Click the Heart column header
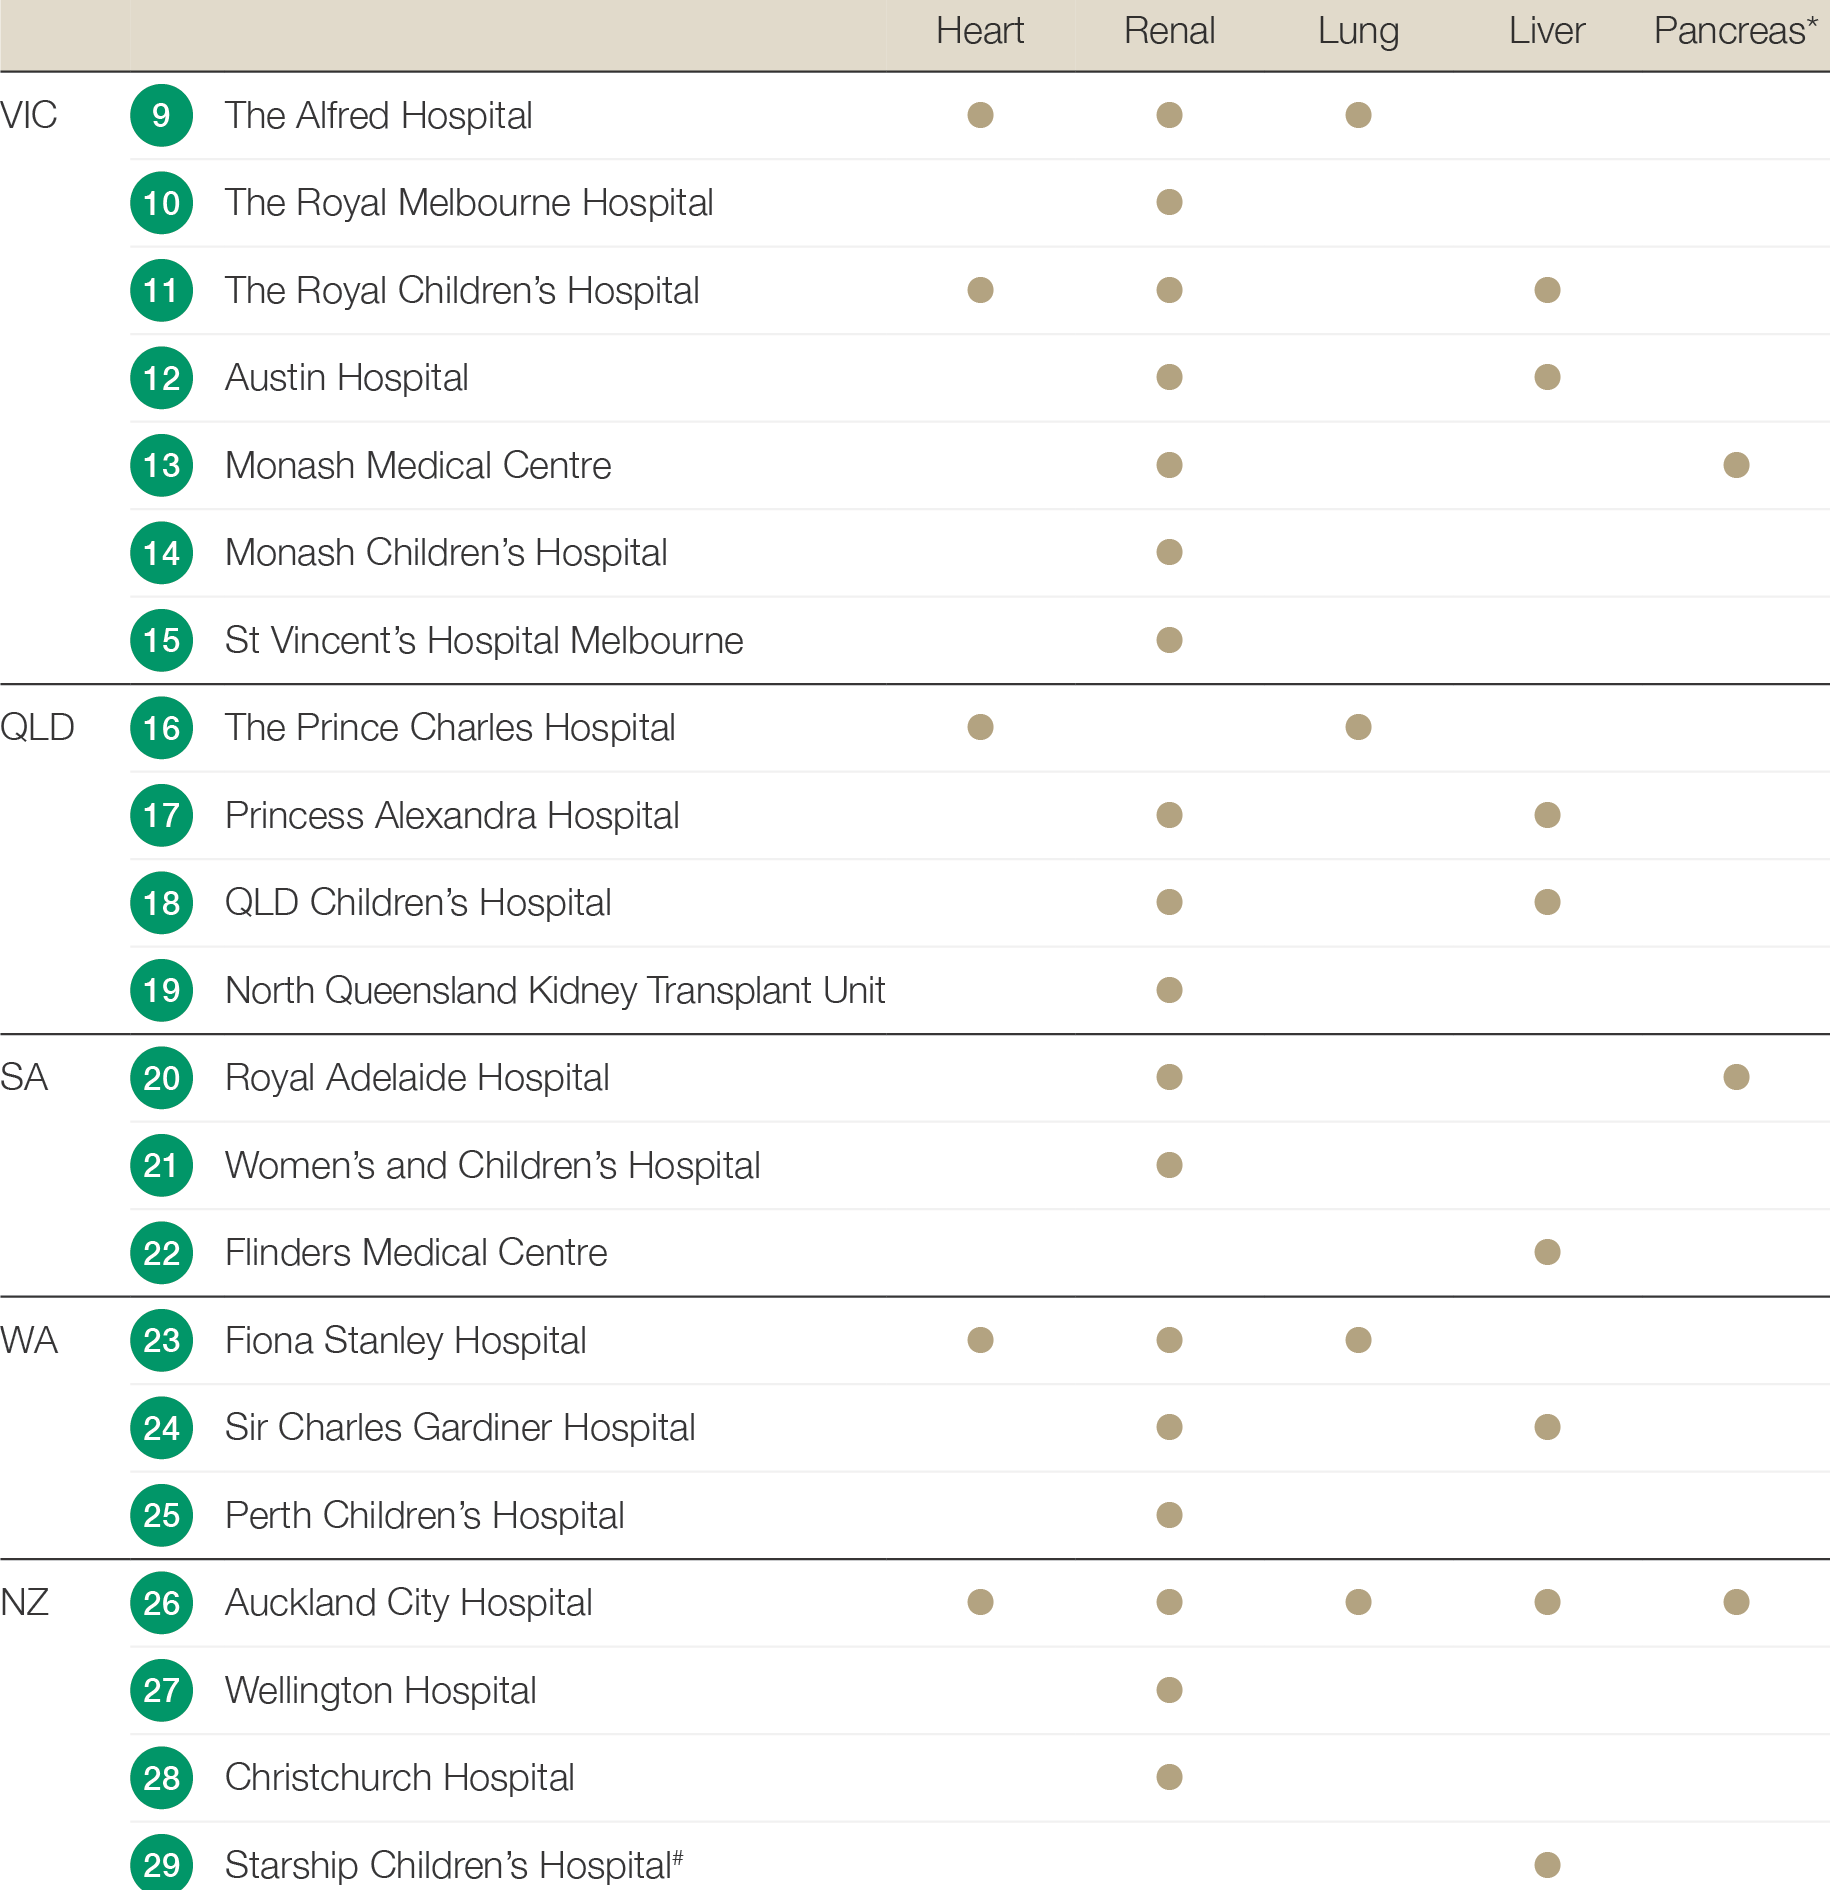 pyautogui.click(x=979, y=31)
